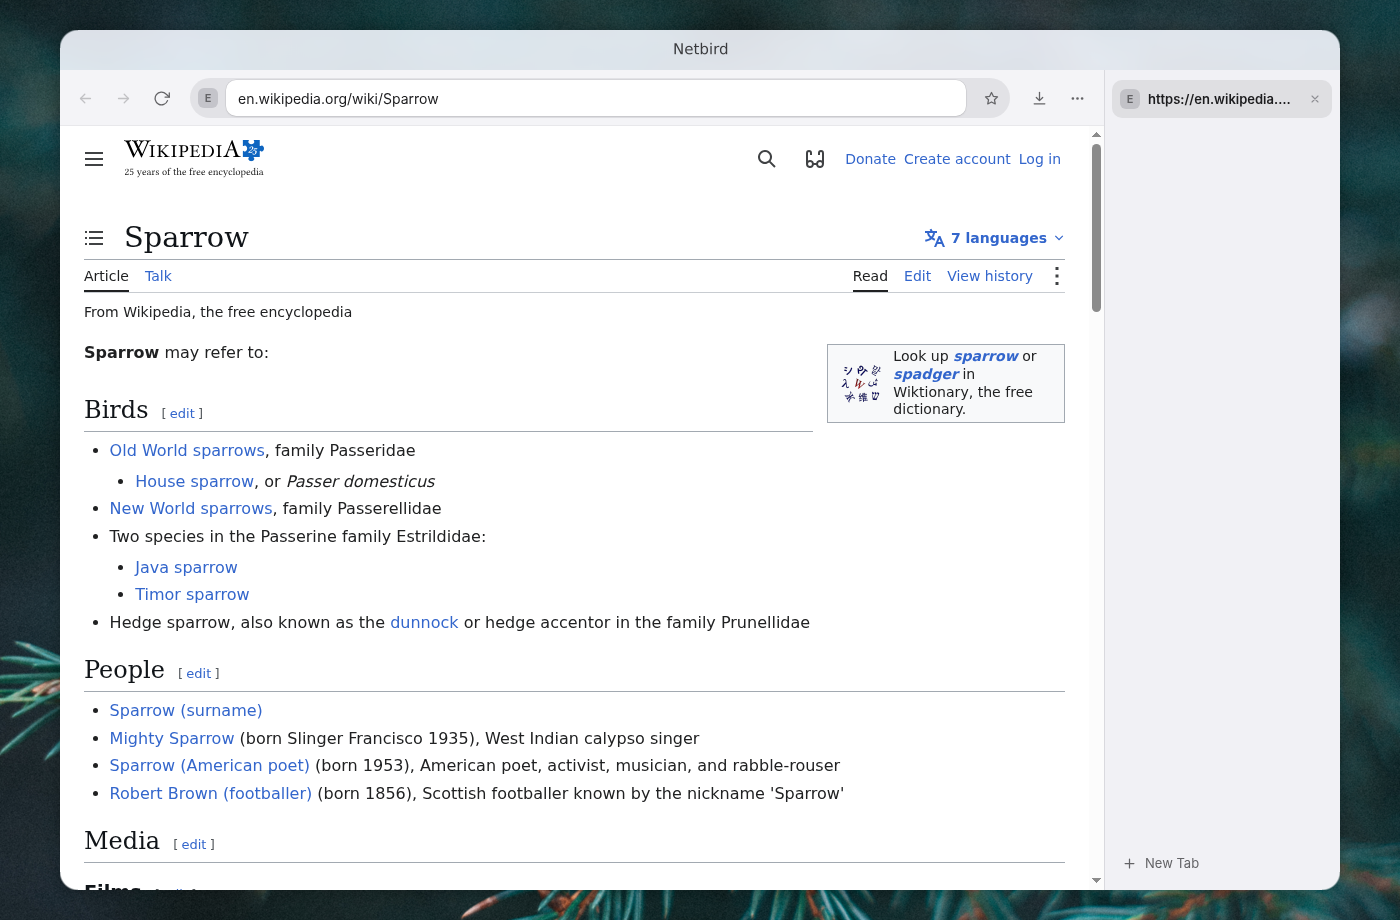Screen dimensions: 1400x920
Task: Go forward with the browser arrow
Action: pos(124,98)
